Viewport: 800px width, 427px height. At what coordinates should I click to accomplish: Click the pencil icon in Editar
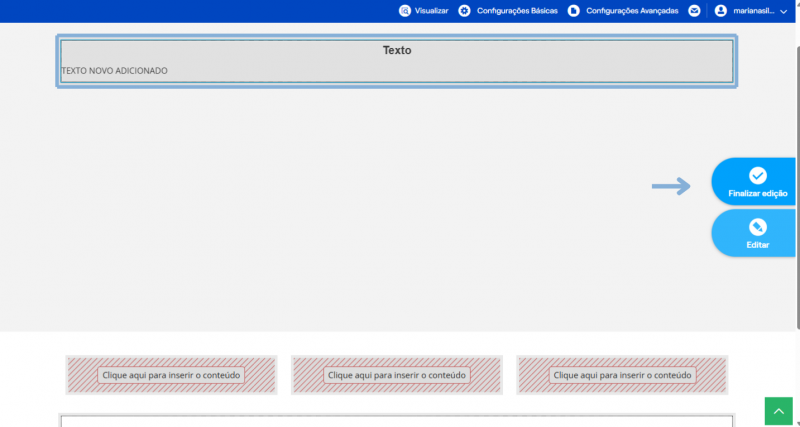pos(758,227)
